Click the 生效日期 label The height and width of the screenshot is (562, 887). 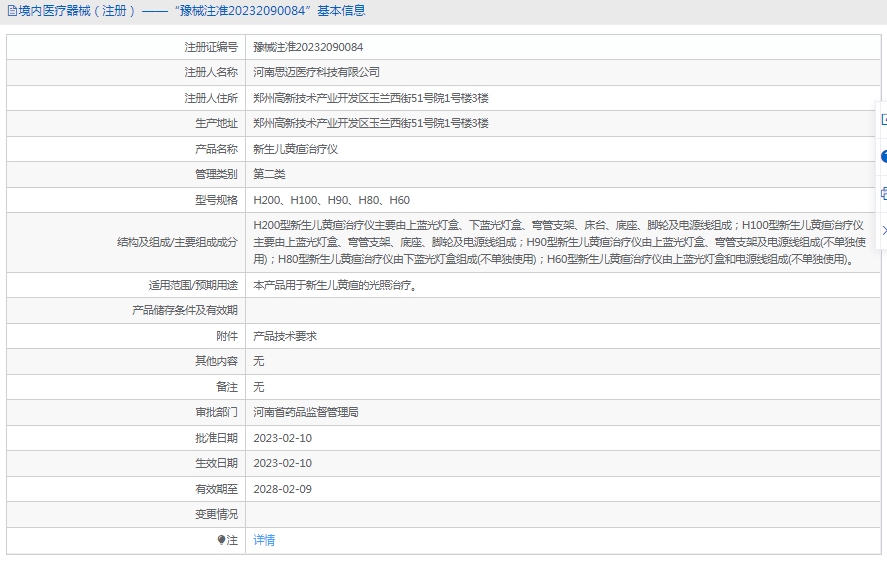click(217, 463)
